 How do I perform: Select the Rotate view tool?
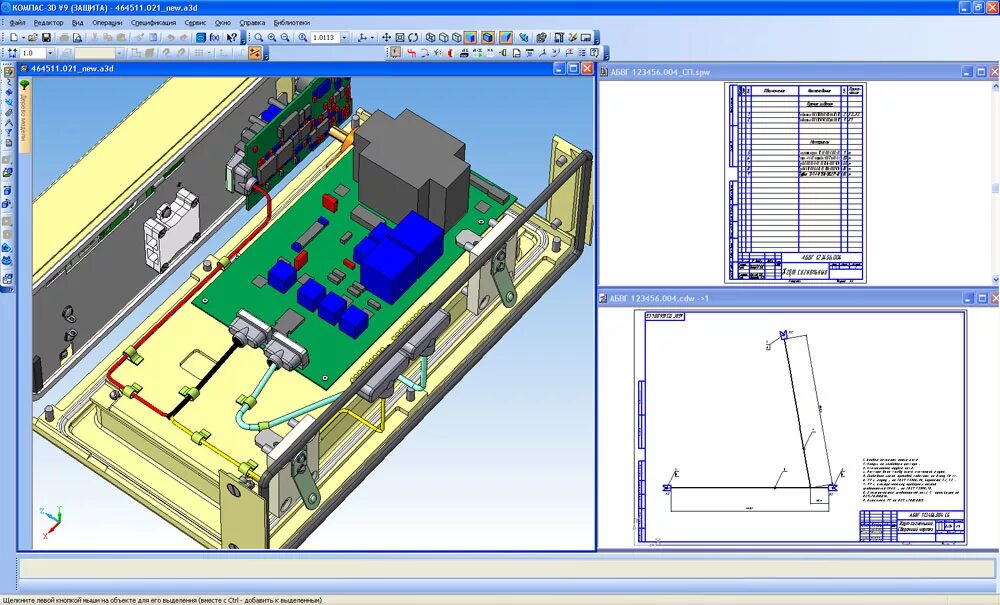pos(413,38)
